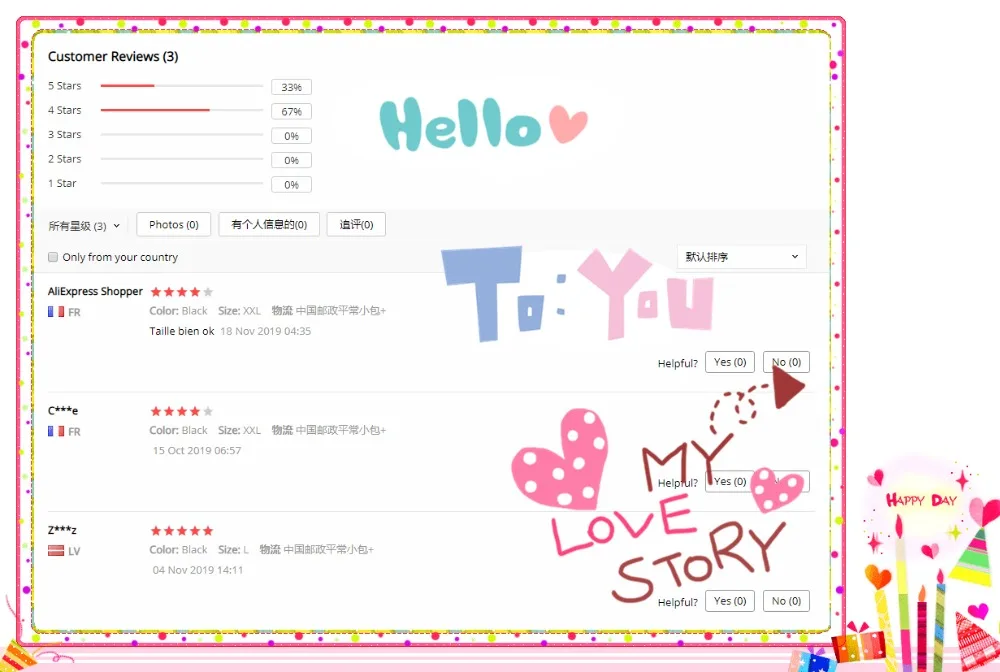
Task: Check the 'Only from your country' checkbox
Action: [53, 257]
